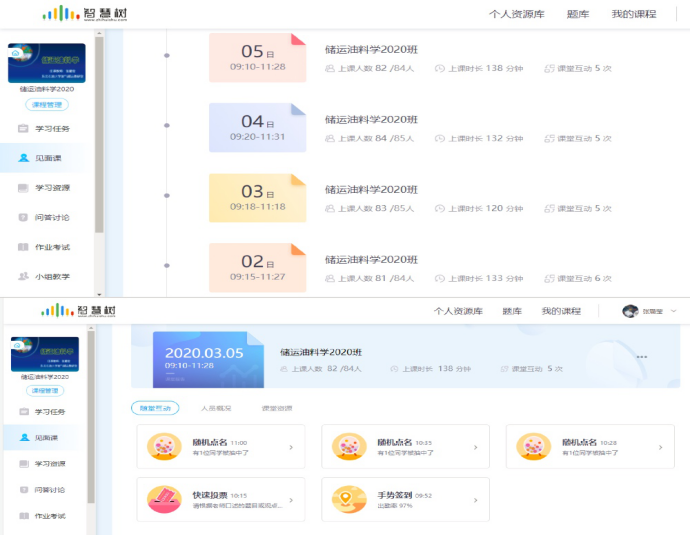This screenshot has height=536, width=690.
Task: Open the user account dropdown arrow
Action: 673,311
